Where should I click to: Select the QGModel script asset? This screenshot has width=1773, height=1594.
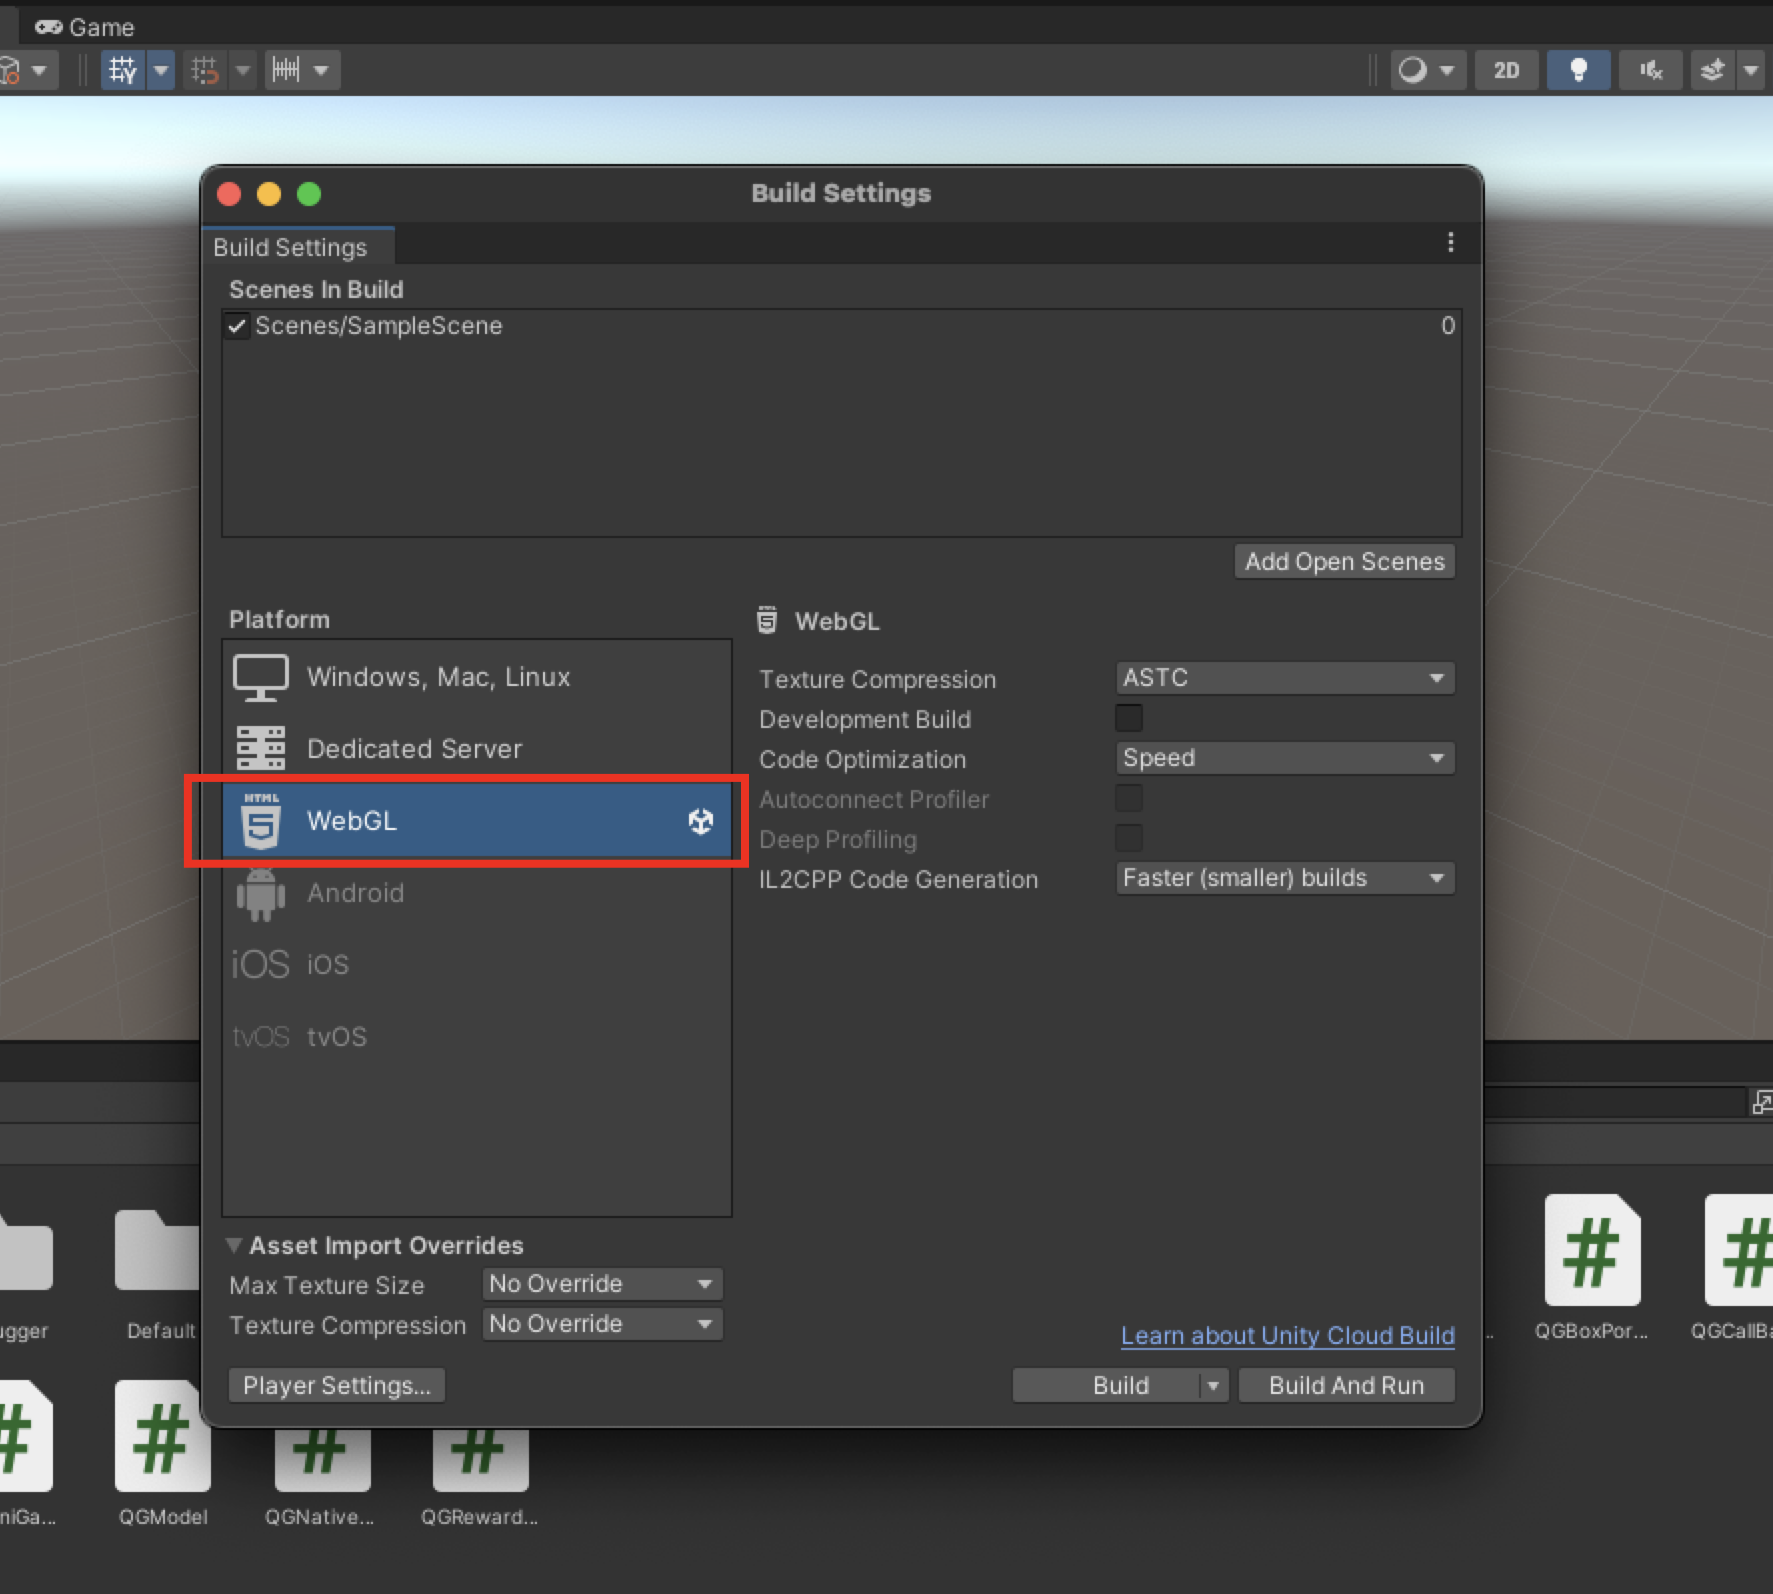point(163,1454)
